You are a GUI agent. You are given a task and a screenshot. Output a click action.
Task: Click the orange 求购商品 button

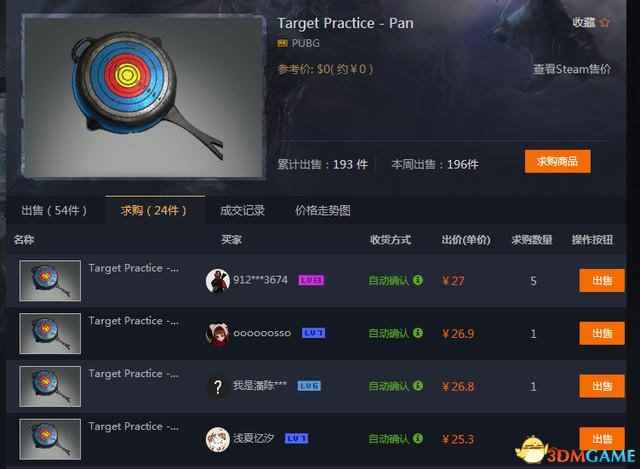click(557, 162)
